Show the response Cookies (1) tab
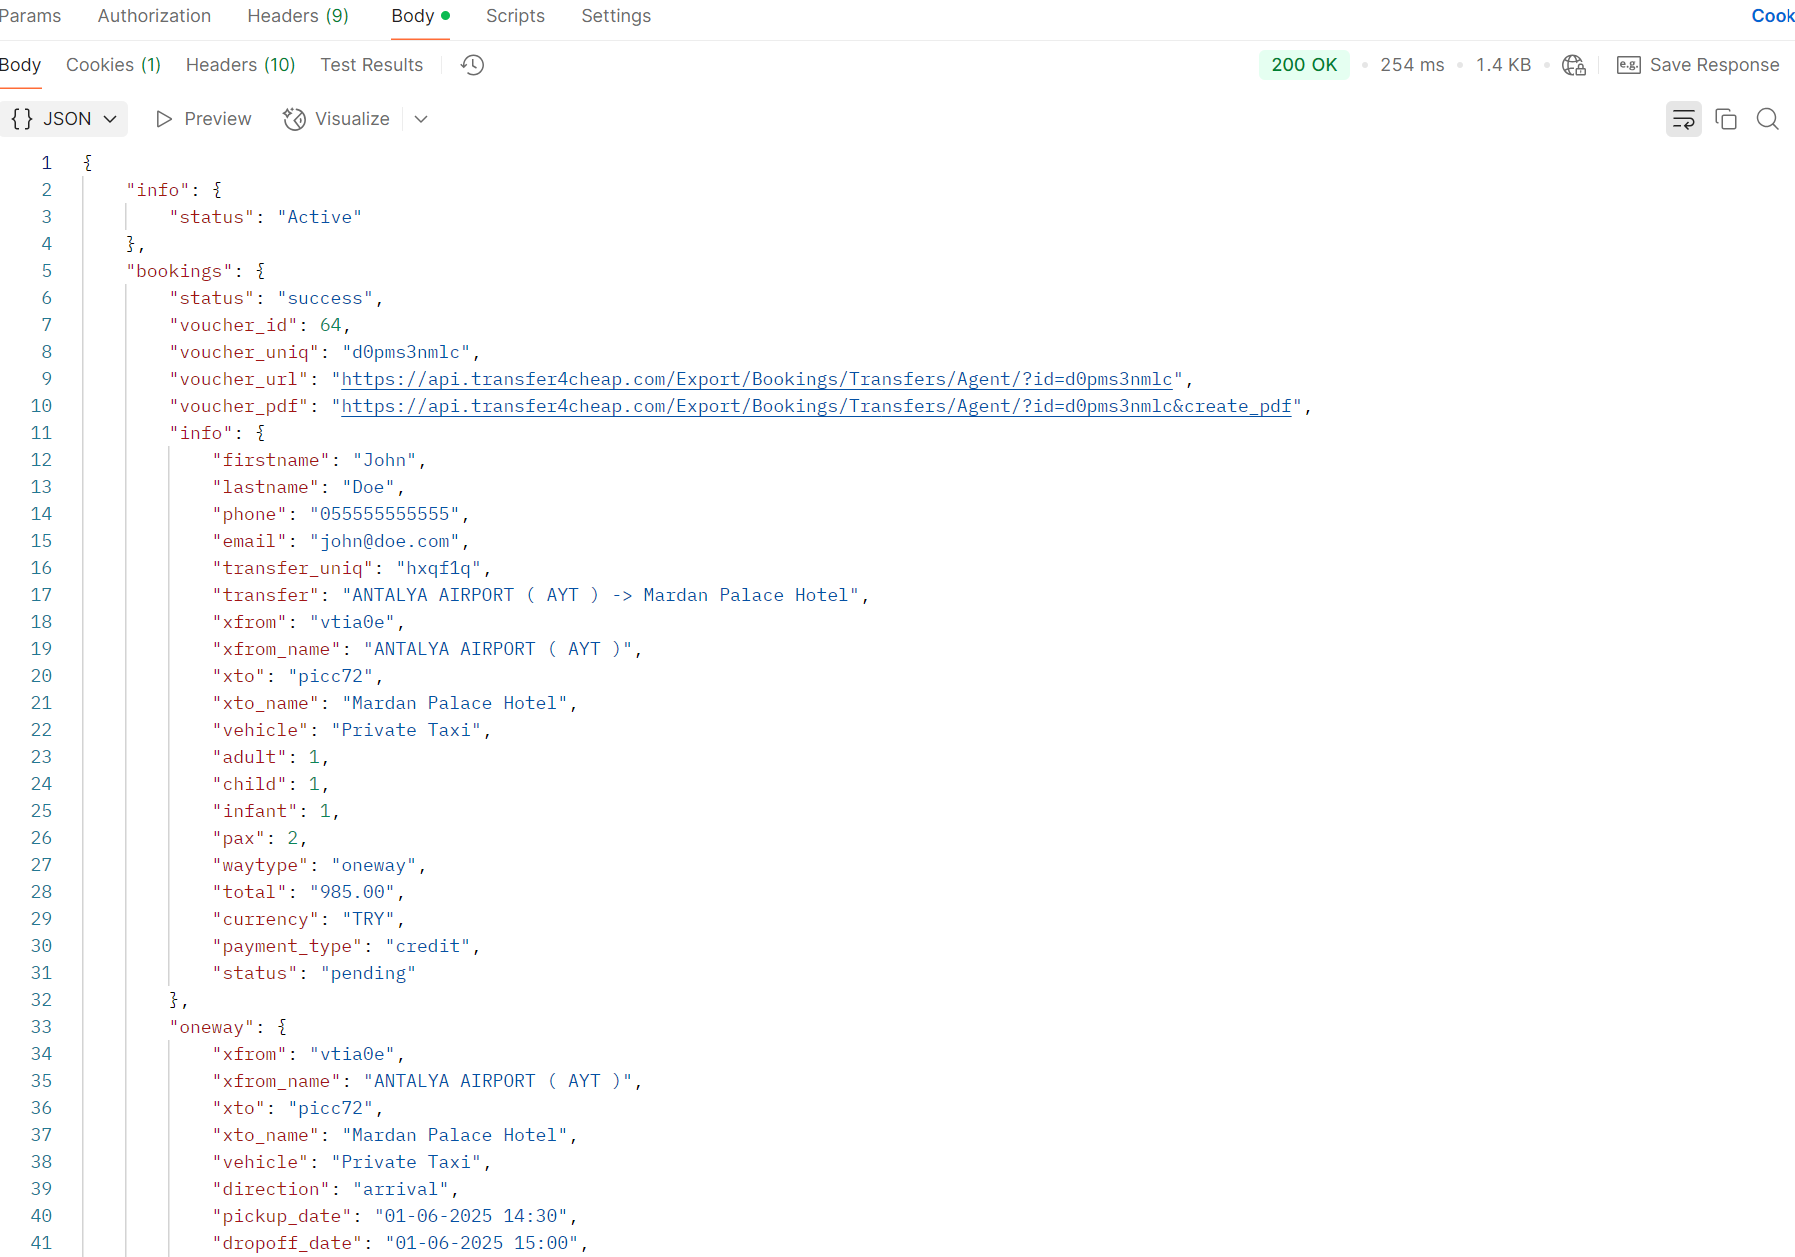Viewport: 1795px width, 1257px height. click(113, 65)
